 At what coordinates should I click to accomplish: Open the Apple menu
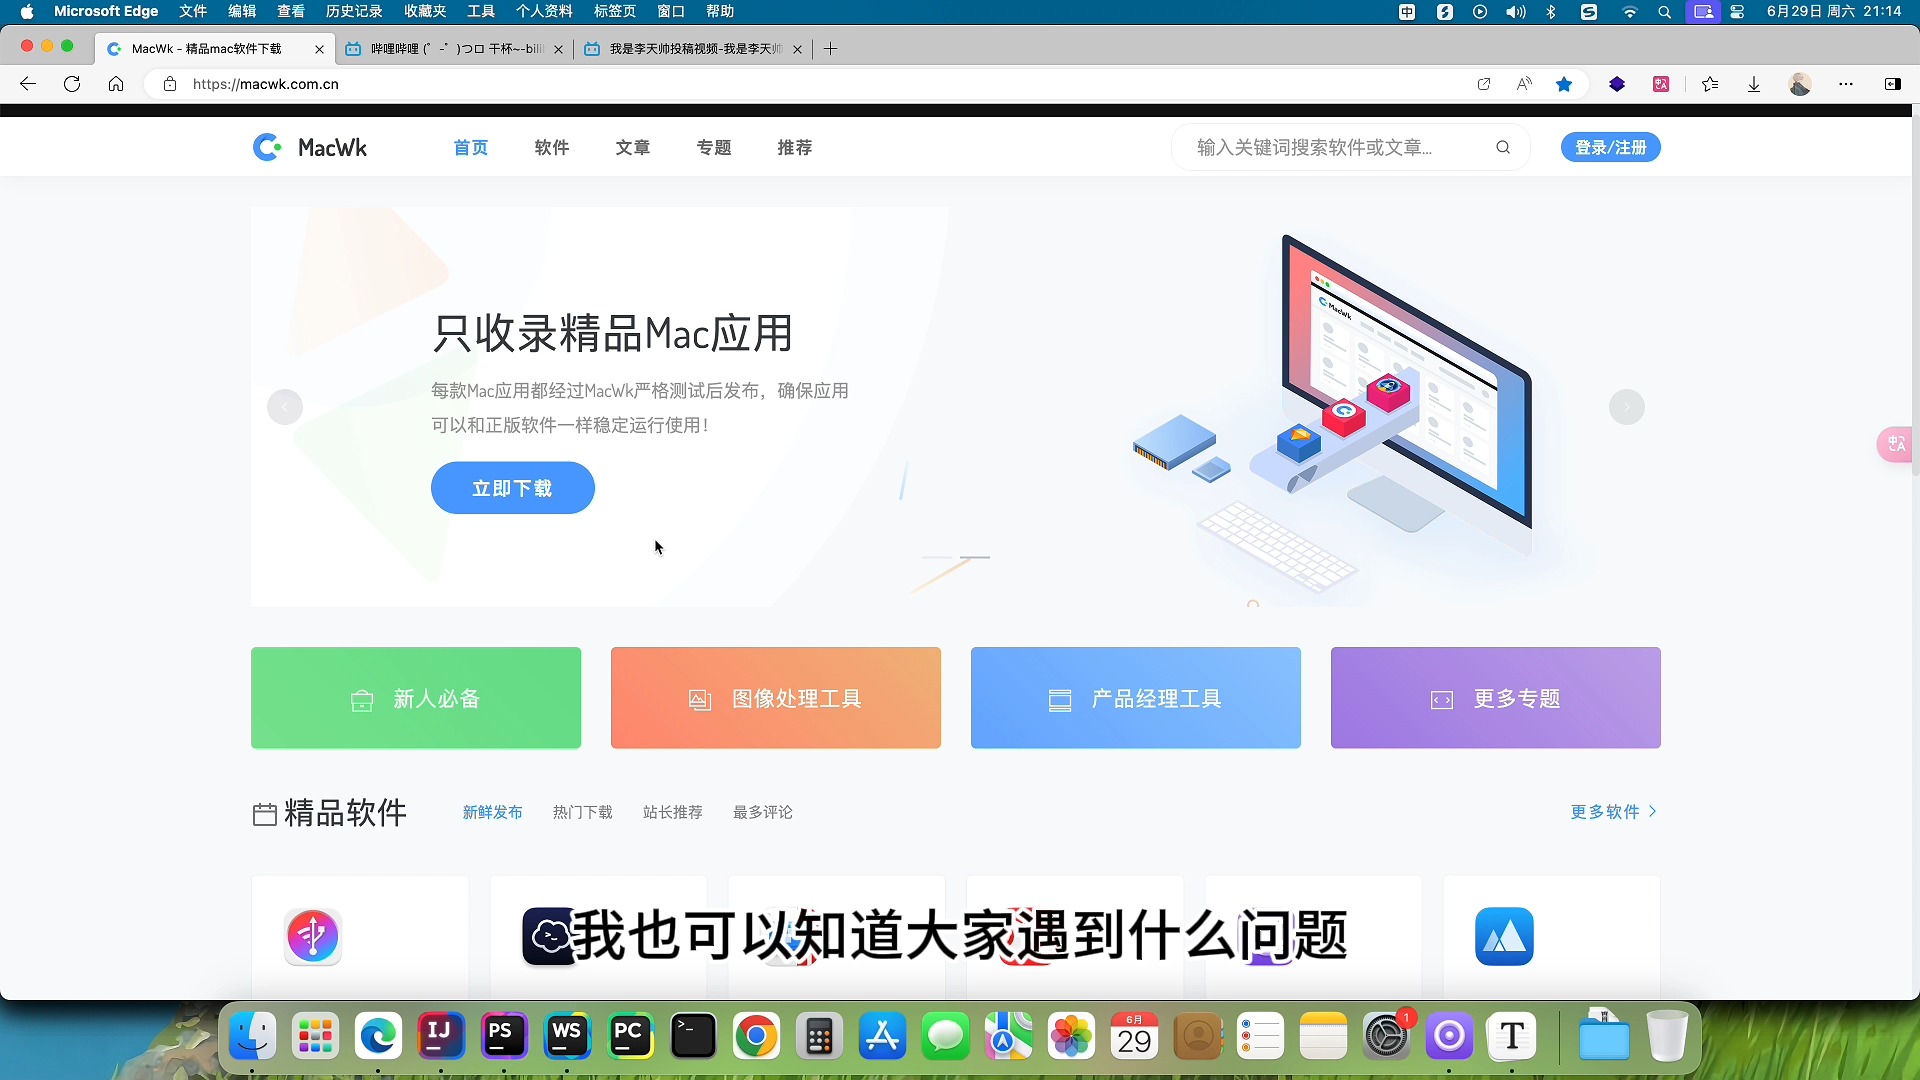pos(27,11)
